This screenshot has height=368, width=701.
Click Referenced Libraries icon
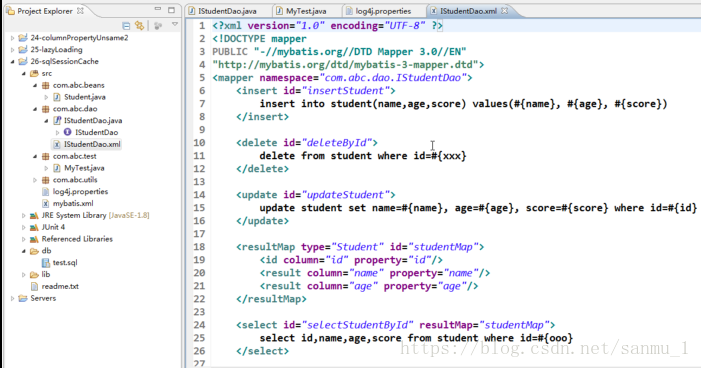(x=34, y=239)
